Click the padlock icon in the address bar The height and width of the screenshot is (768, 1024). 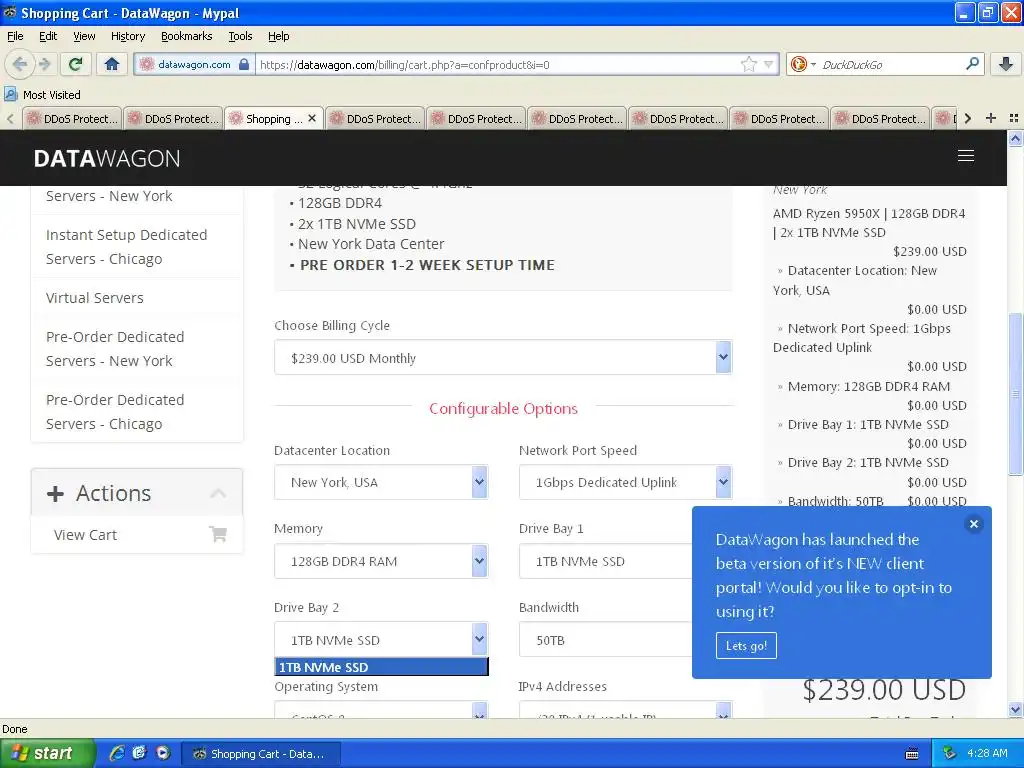[x=244, y=64]
